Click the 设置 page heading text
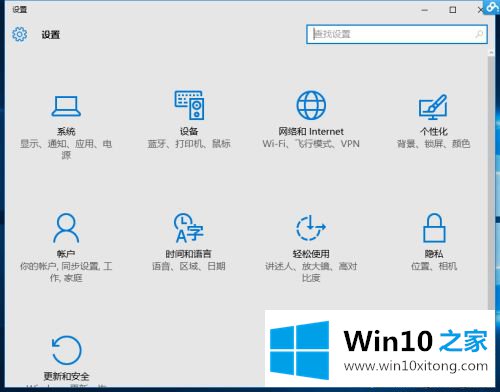The image size is (500, 392). 51,34
